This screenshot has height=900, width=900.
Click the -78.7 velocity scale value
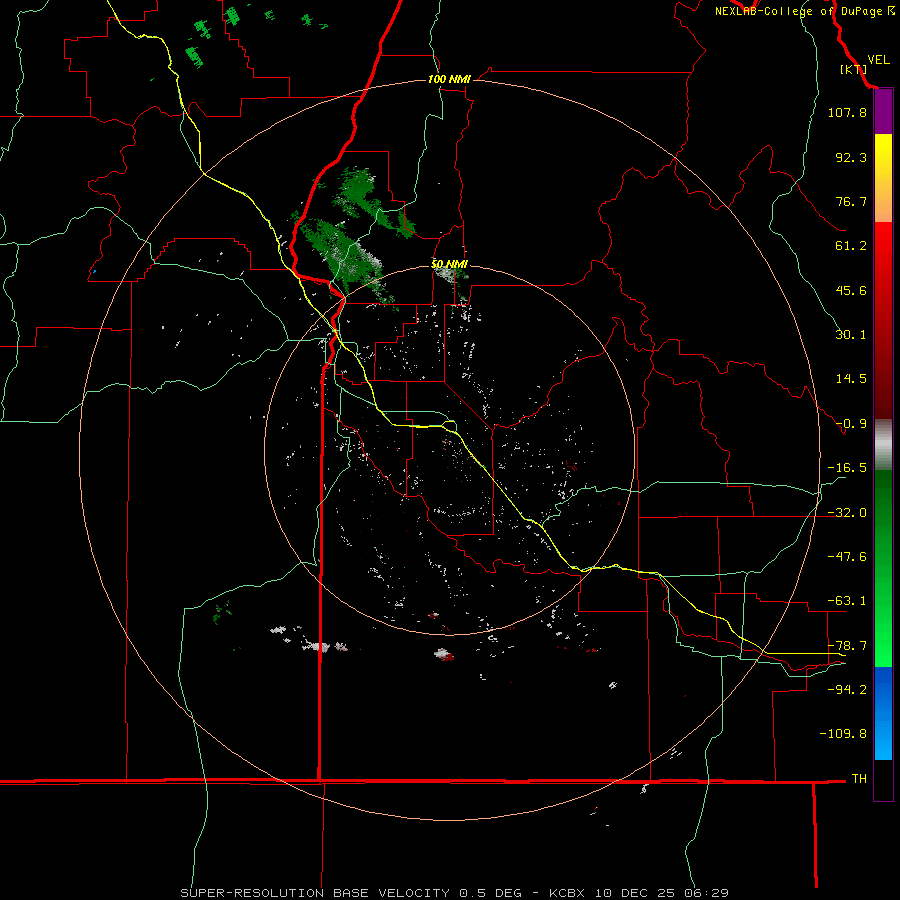pyautogui.click(x=847, y=646)
